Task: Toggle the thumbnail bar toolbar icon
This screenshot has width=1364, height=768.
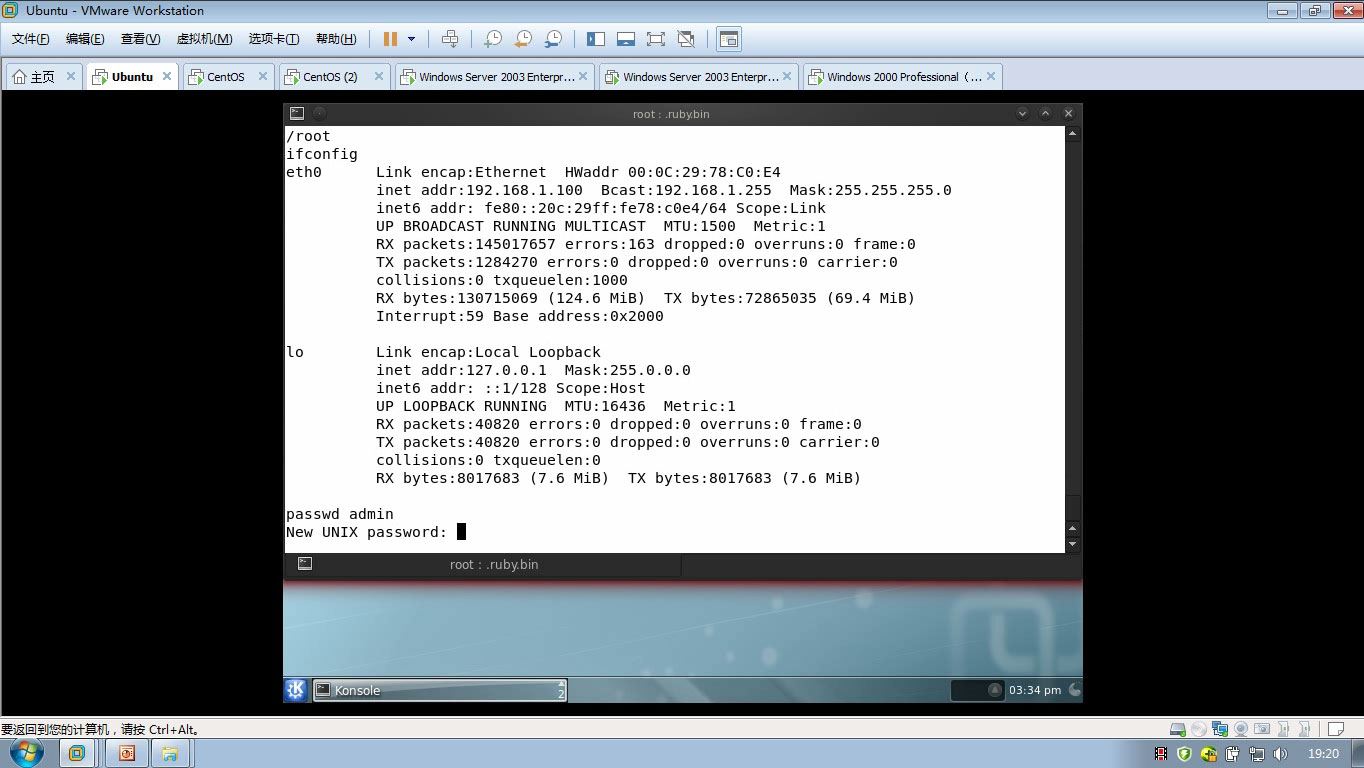Action: click(x=626, y=39)
